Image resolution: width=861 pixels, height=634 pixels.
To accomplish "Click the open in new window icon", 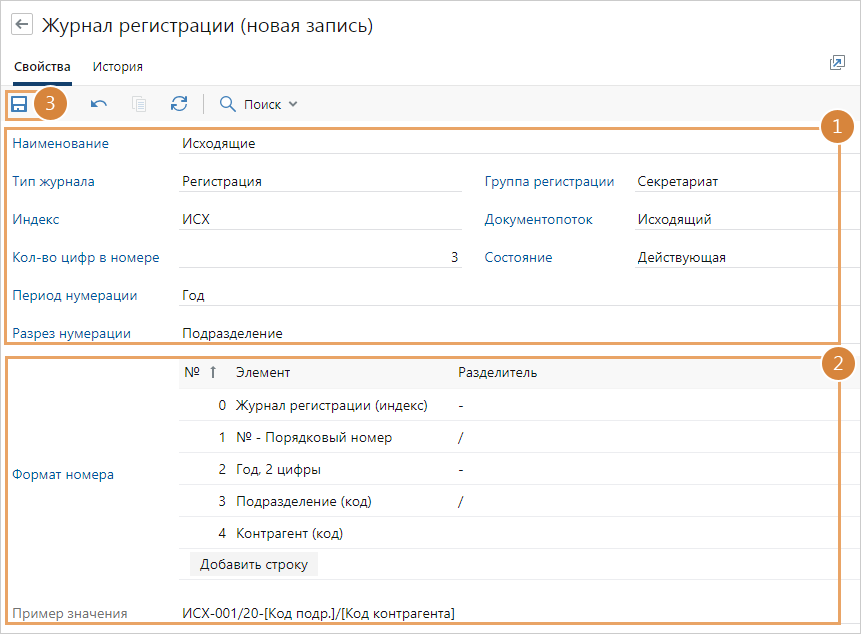I will click(x=837, y=63).
